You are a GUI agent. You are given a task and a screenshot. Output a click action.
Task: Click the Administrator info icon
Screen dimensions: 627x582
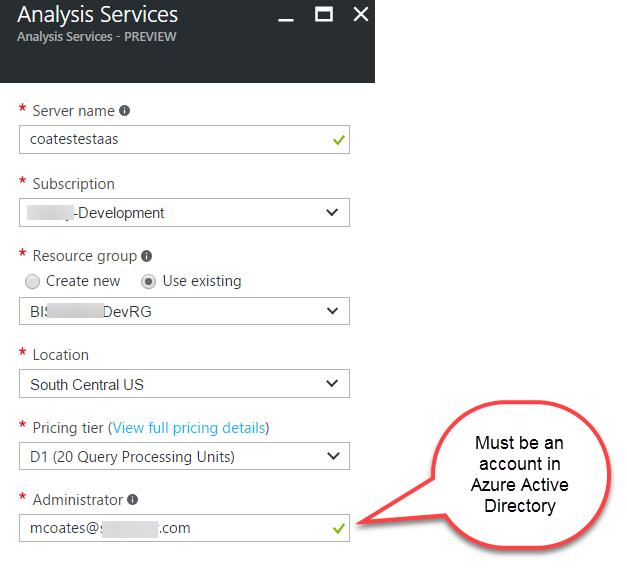[132, 500]
